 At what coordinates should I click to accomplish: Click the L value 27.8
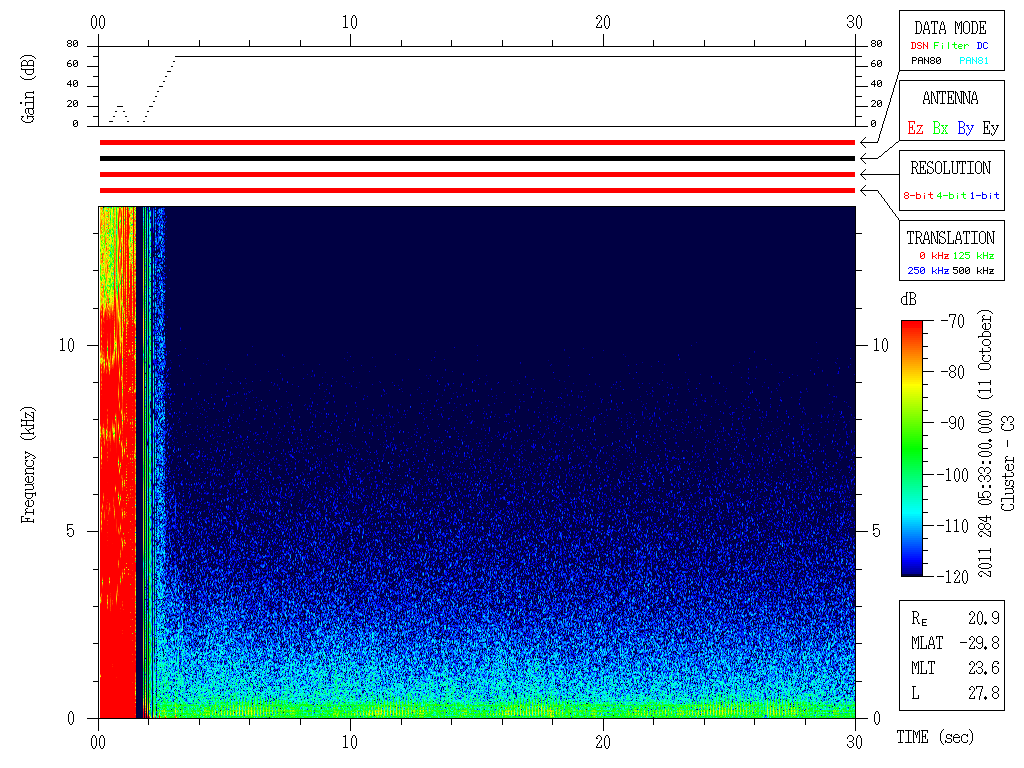(984, 693)
